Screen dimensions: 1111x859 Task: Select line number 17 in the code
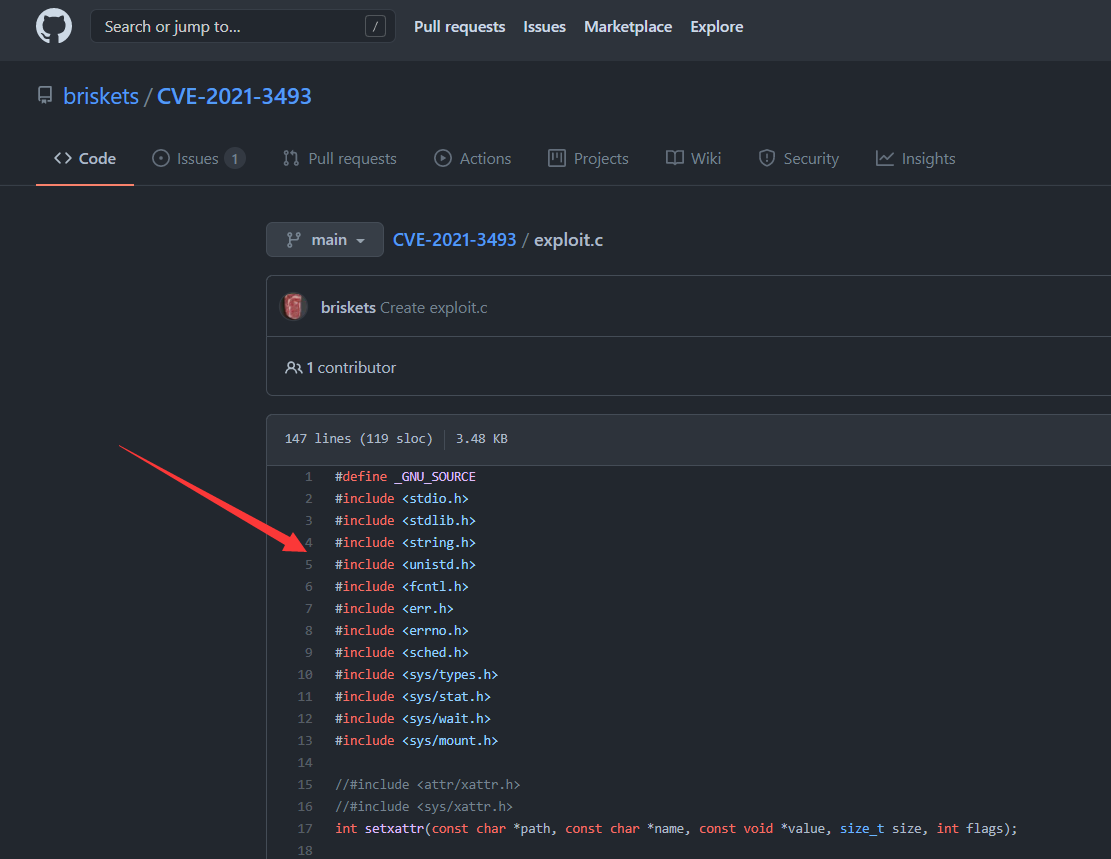[x=305, y=828]
